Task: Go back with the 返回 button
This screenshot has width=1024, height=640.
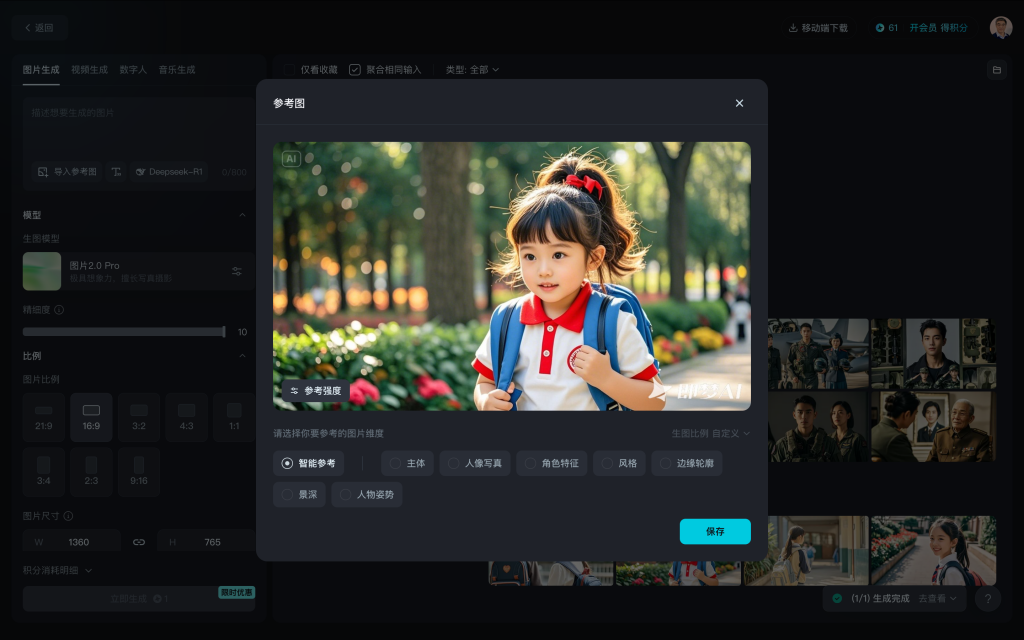Action: point(39,27)
